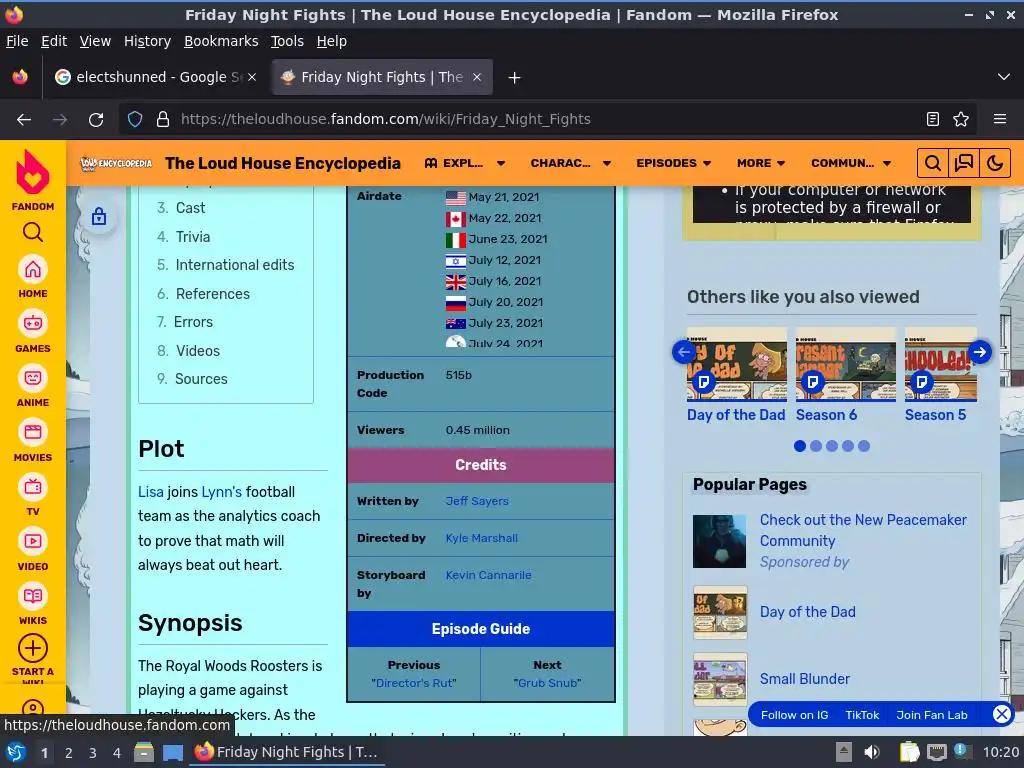Image resolution: width=1024 pixels, height=768 pixels.
Task: Open the Video section icon
Action: [x=33, y=541]
